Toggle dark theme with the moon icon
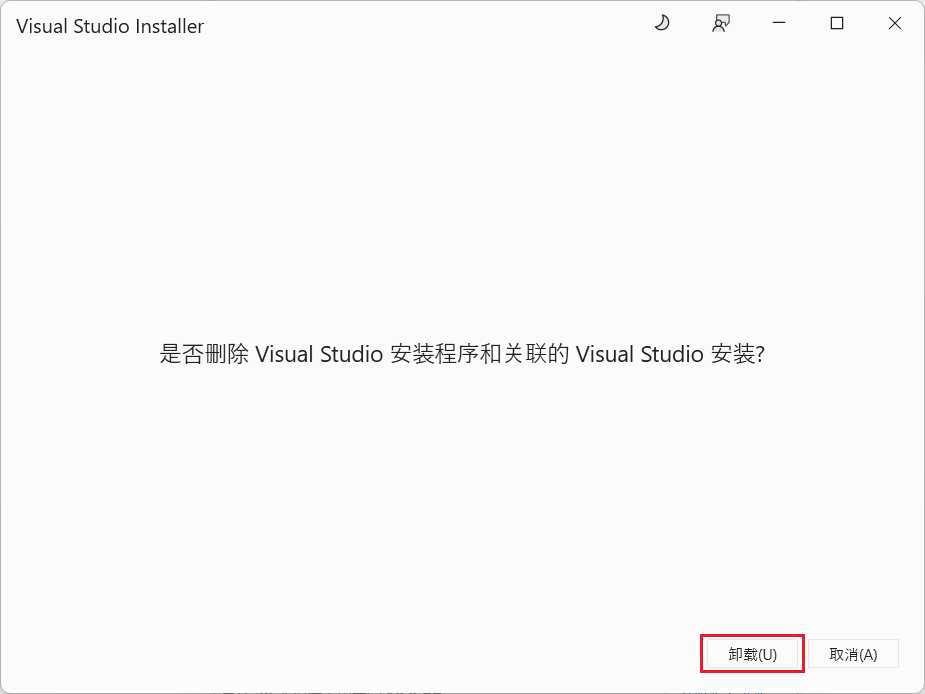The image size is (925, 694). tap(662, 23)
